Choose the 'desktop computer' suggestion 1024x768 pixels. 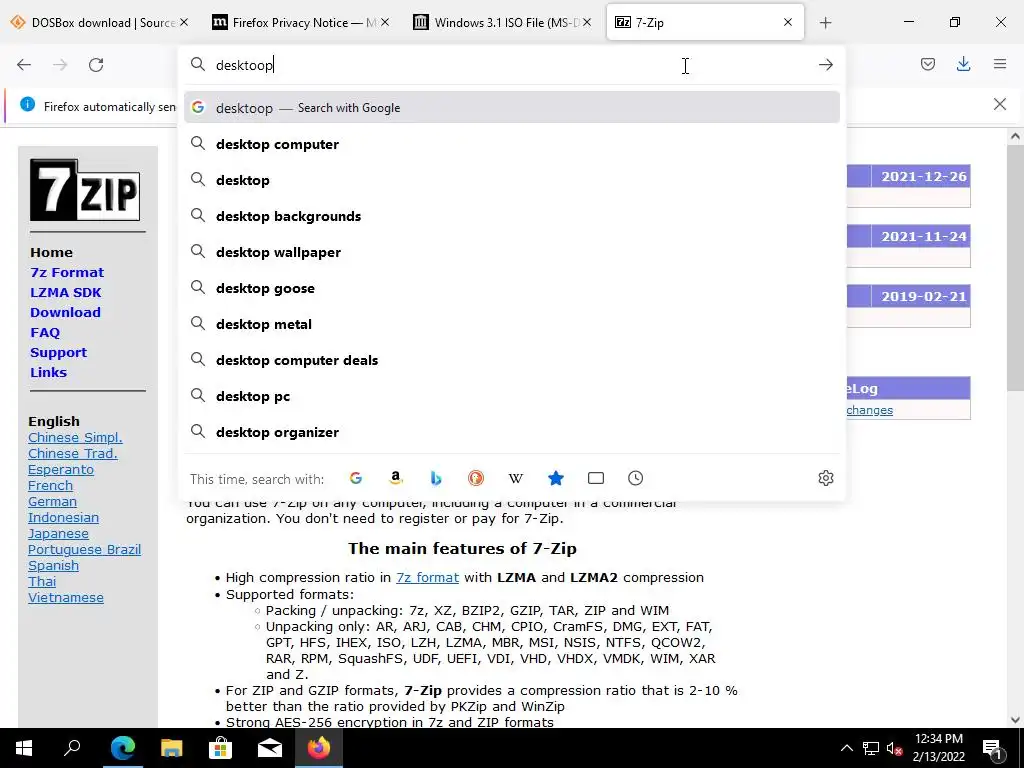tap(512, 144)
